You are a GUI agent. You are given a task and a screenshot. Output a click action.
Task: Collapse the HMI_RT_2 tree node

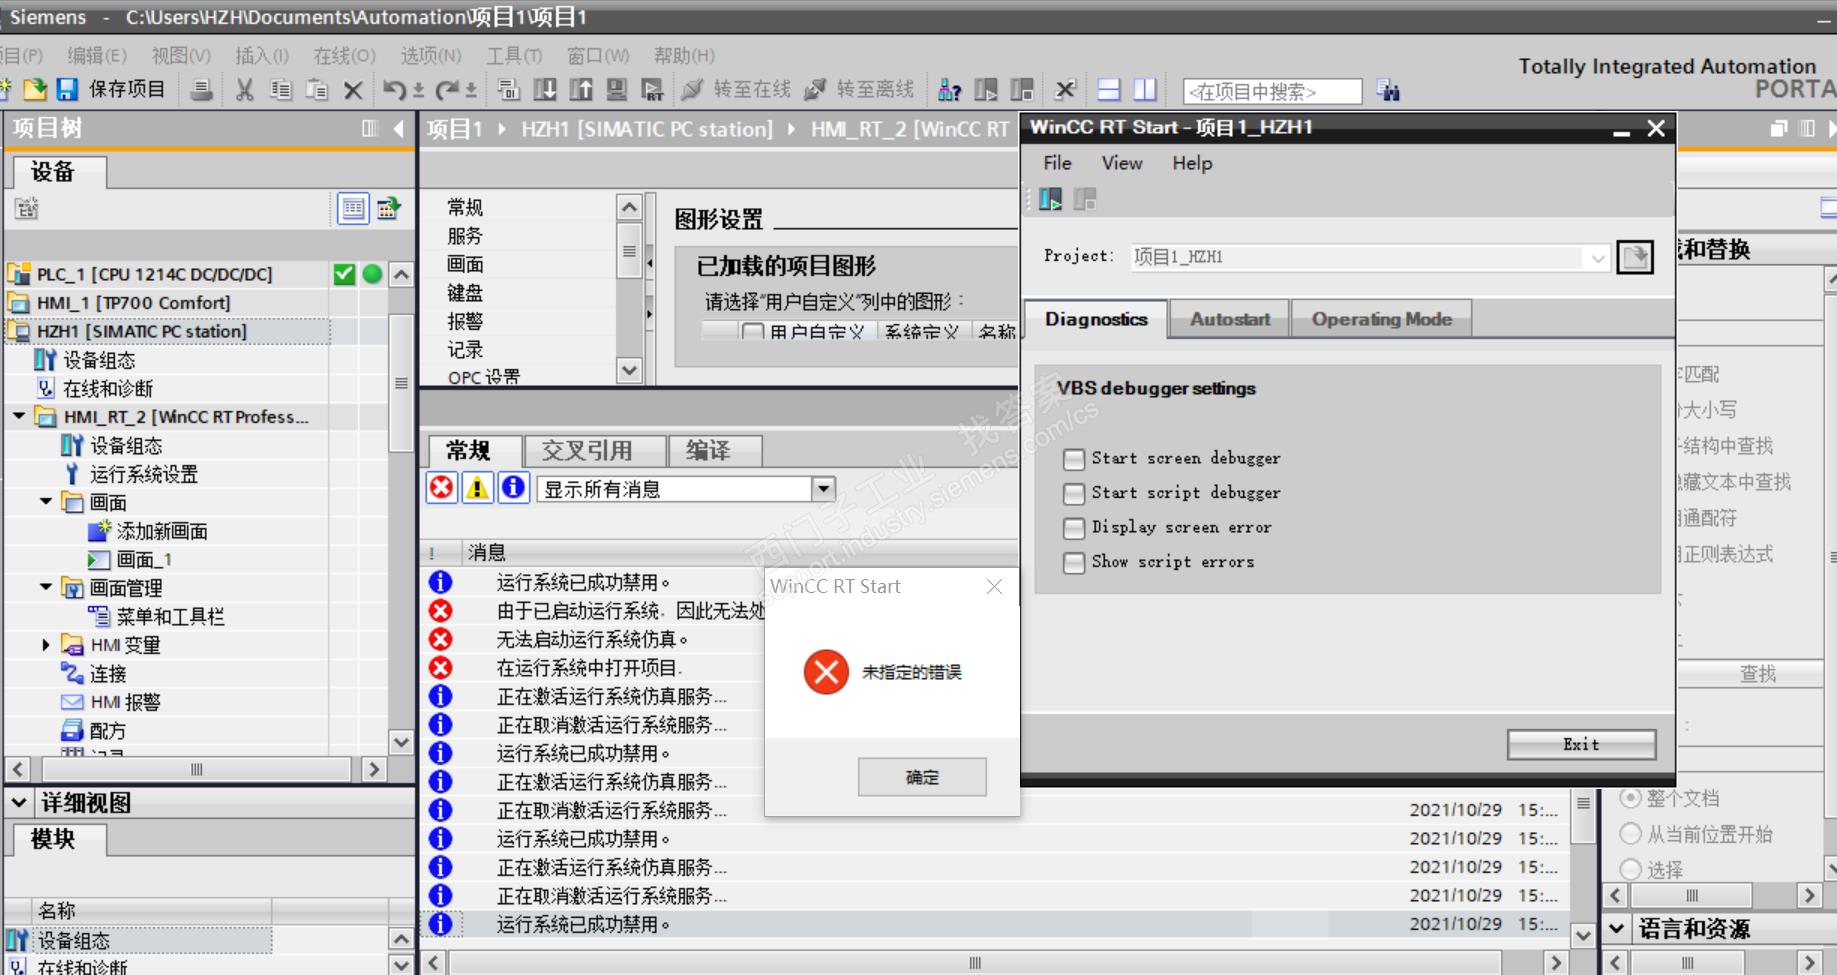[19, 416]
